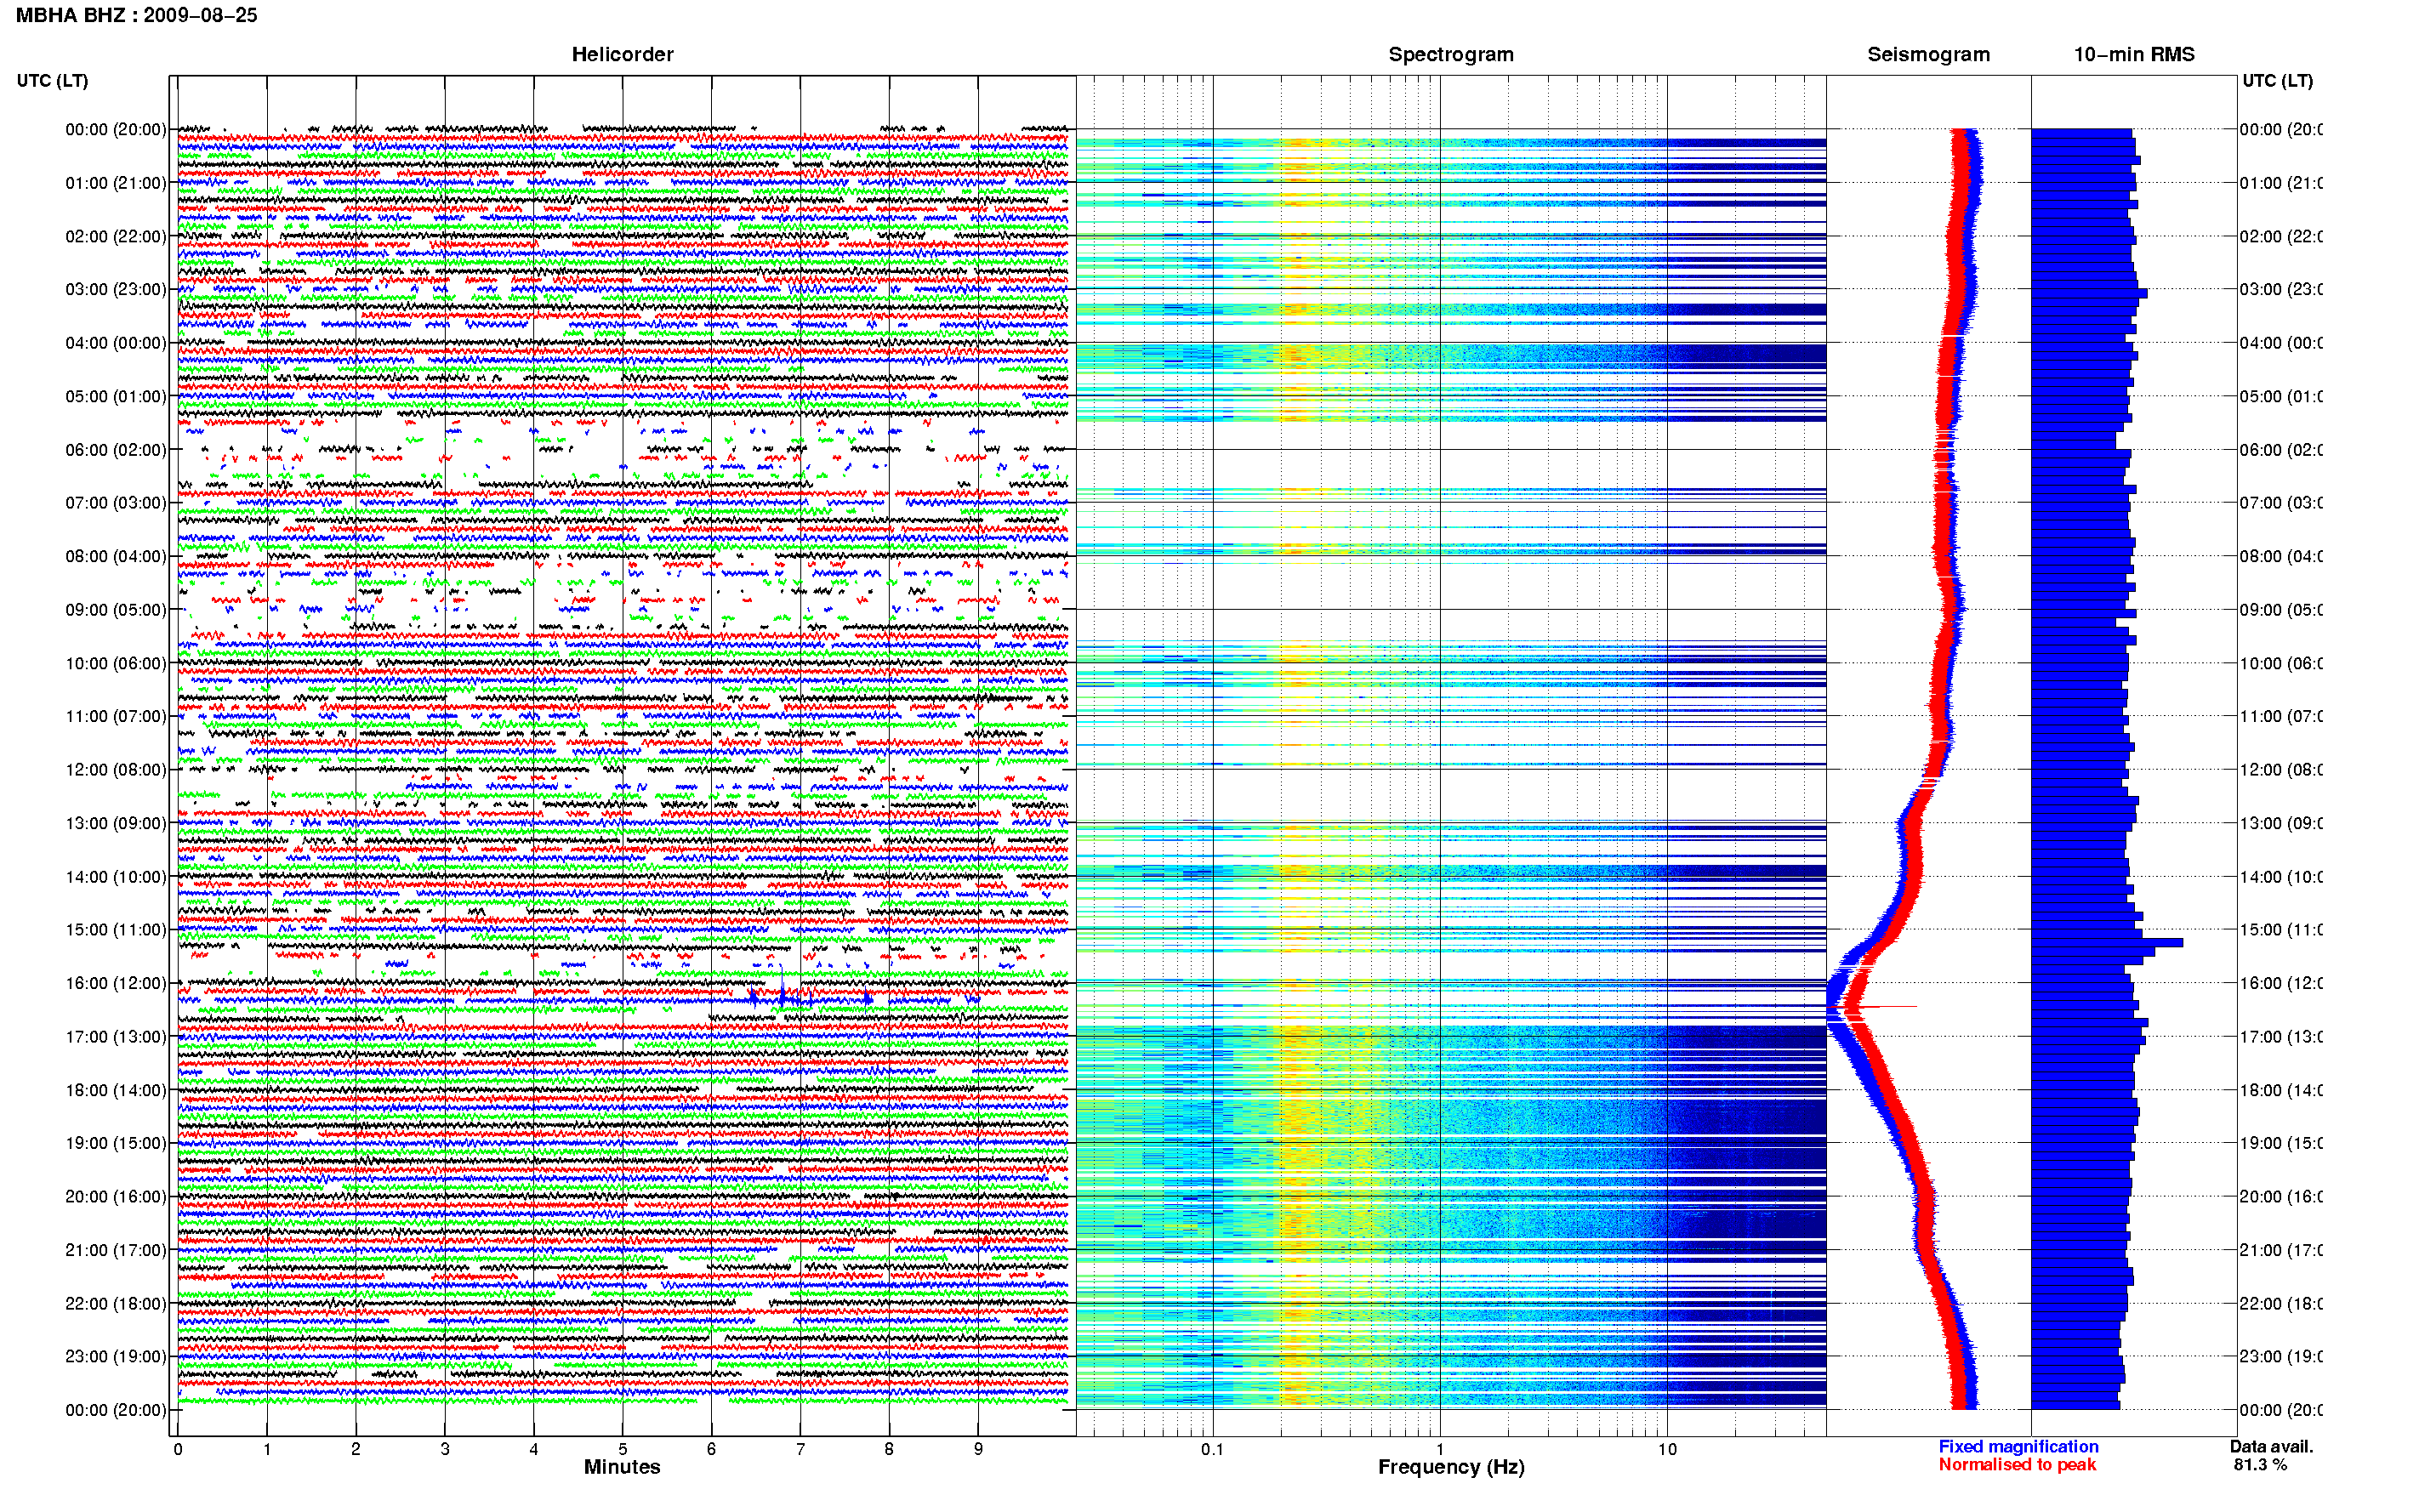Click tick 0 on the Minutes axis
This screenshot has height=1512, width=2419.
pyautogui.click(x=178, y=1448)
